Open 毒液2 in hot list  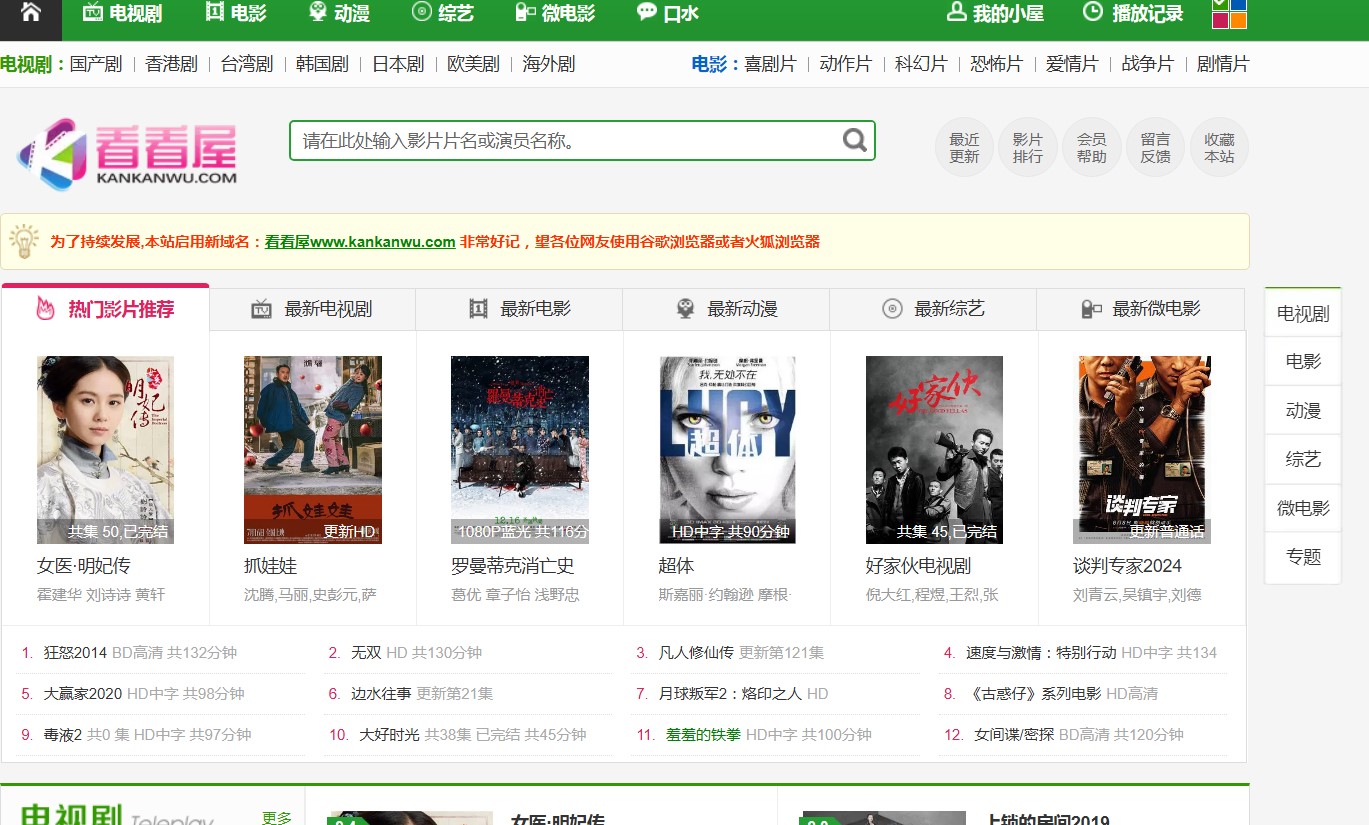click(63, 735)
